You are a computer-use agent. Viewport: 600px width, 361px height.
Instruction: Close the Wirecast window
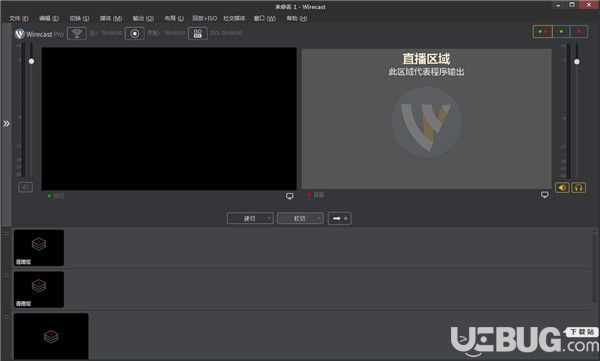point(589,5)
